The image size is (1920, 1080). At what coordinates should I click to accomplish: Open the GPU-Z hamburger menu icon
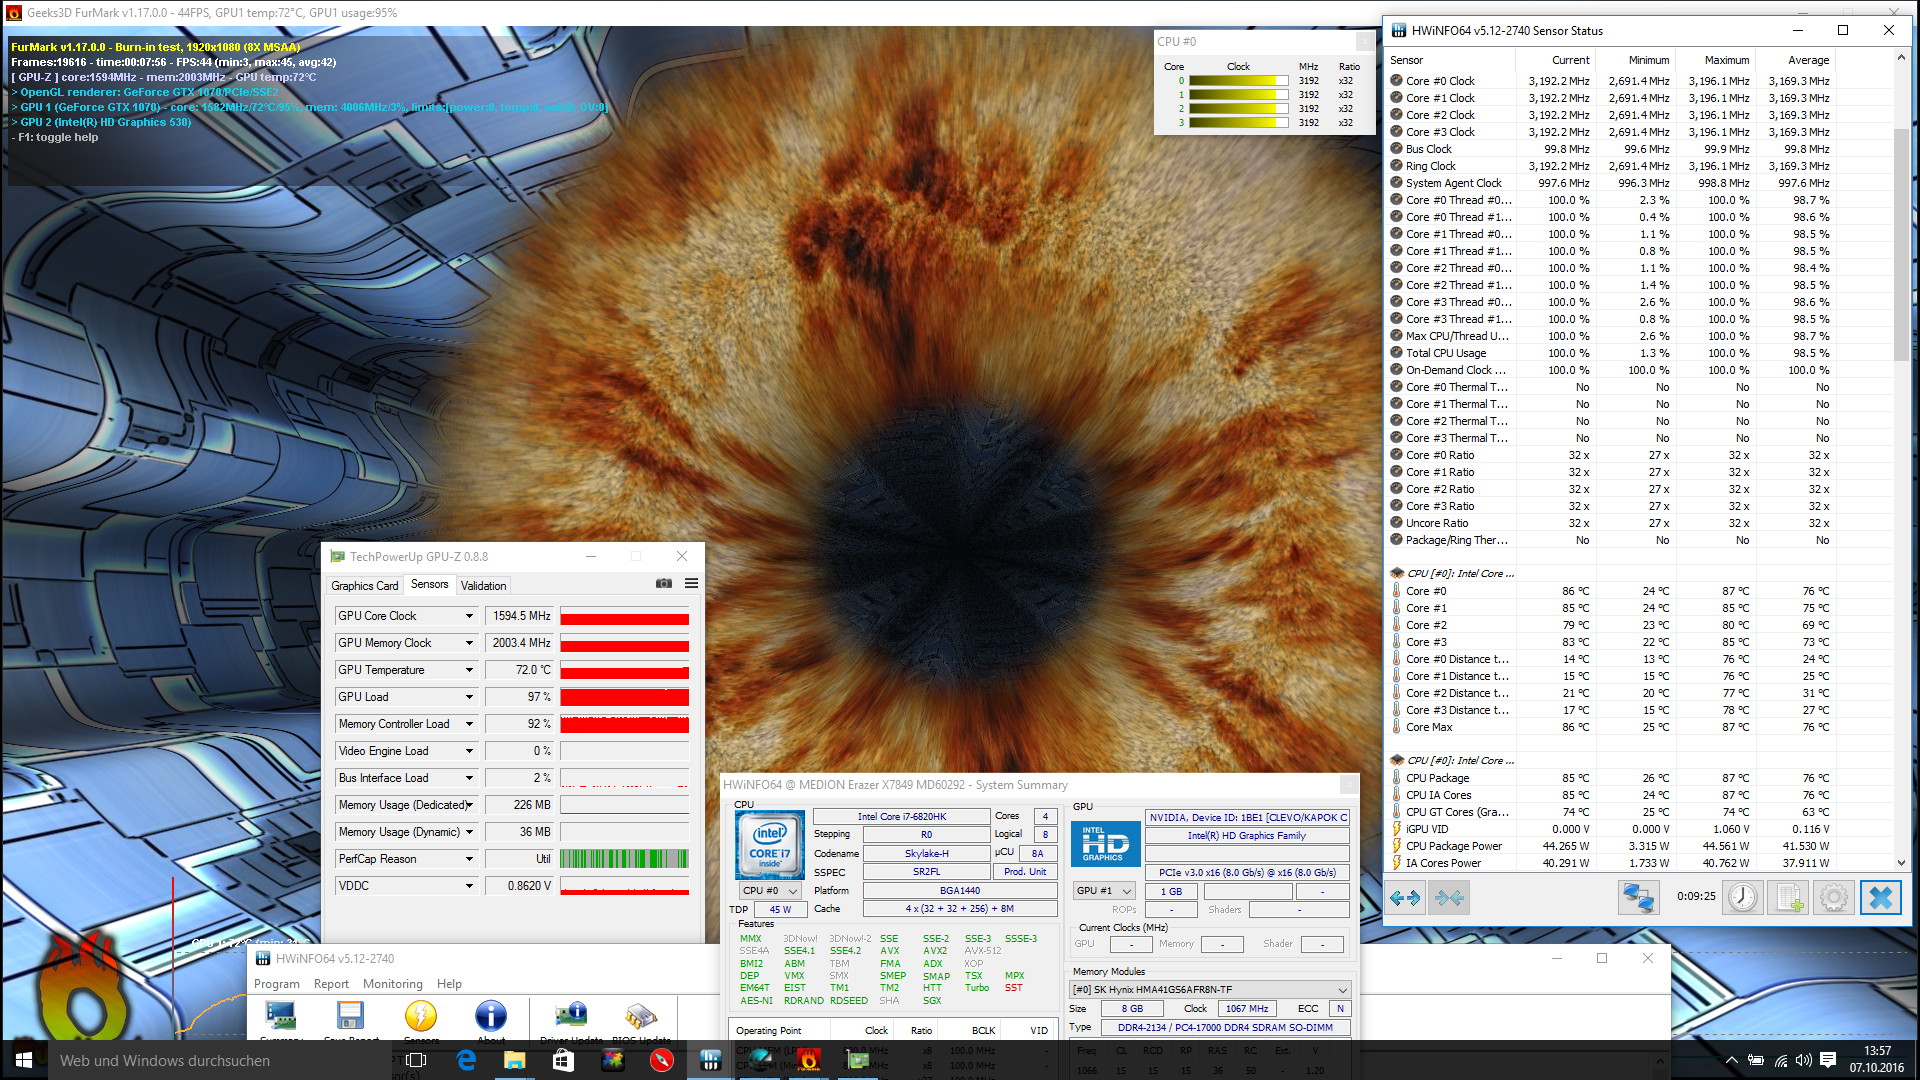click(x=691, y=584)
